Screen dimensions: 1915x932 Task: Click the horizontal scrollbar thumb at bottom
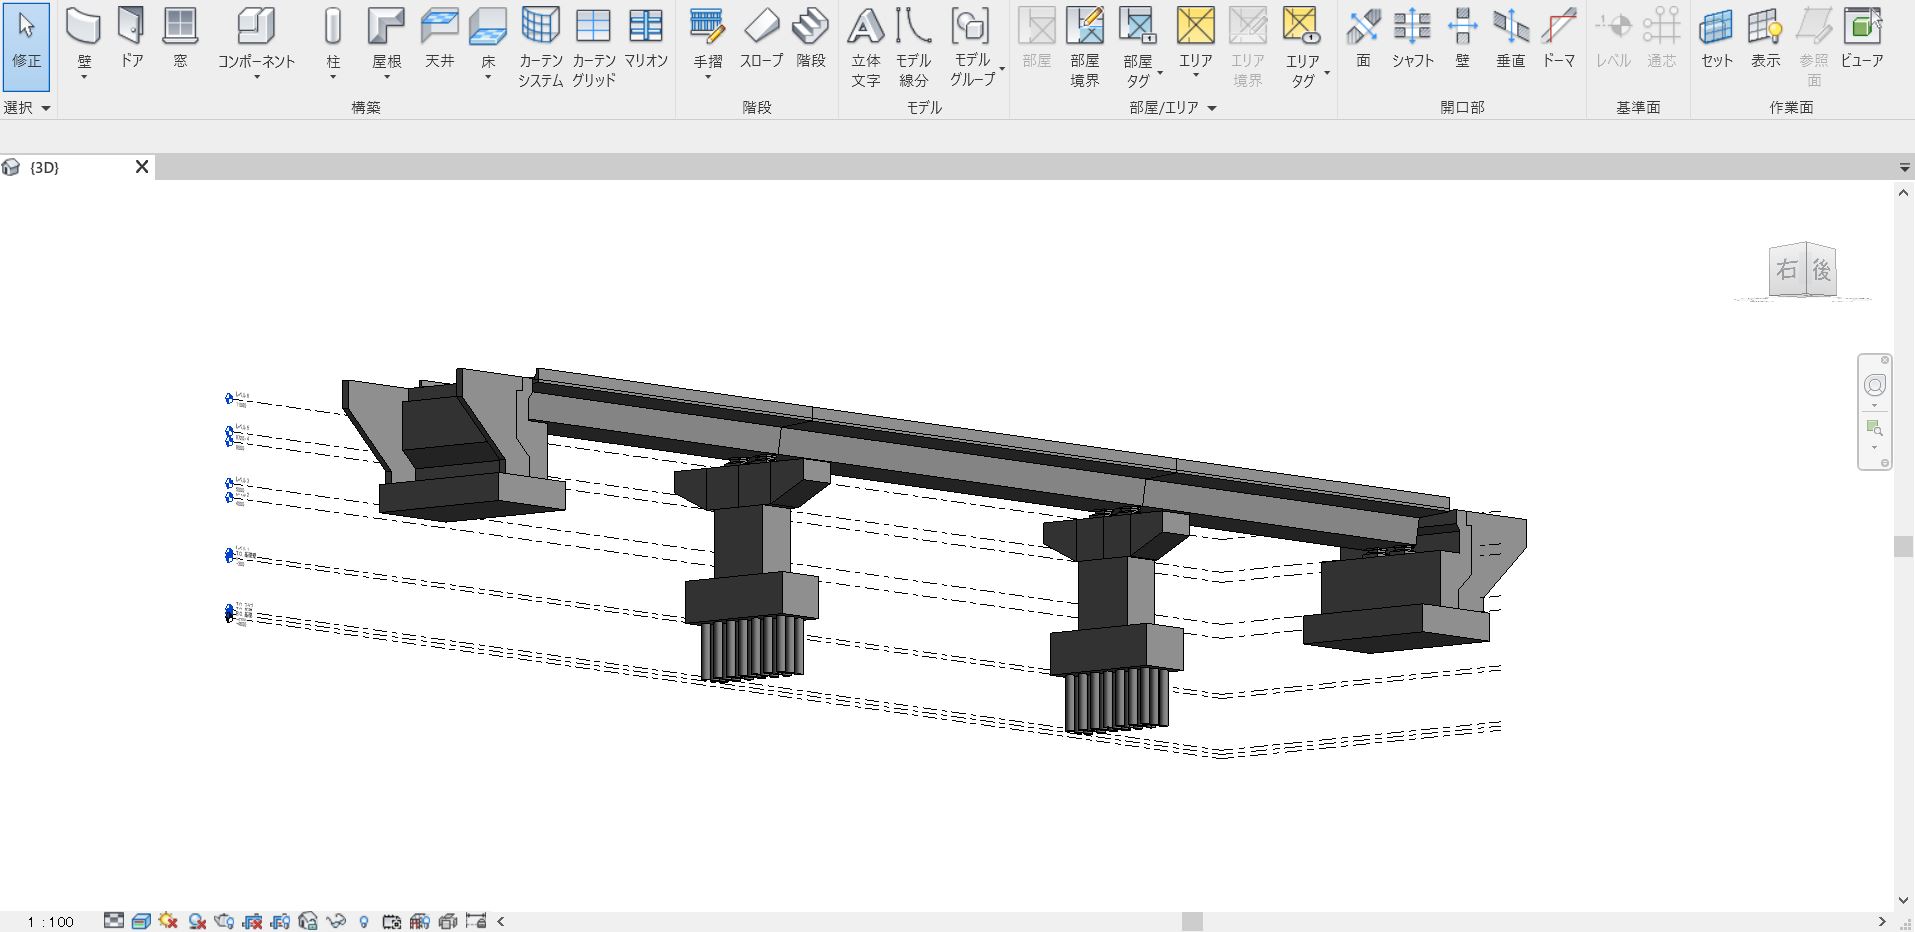pyautogui.click(x=1191, y=921)
